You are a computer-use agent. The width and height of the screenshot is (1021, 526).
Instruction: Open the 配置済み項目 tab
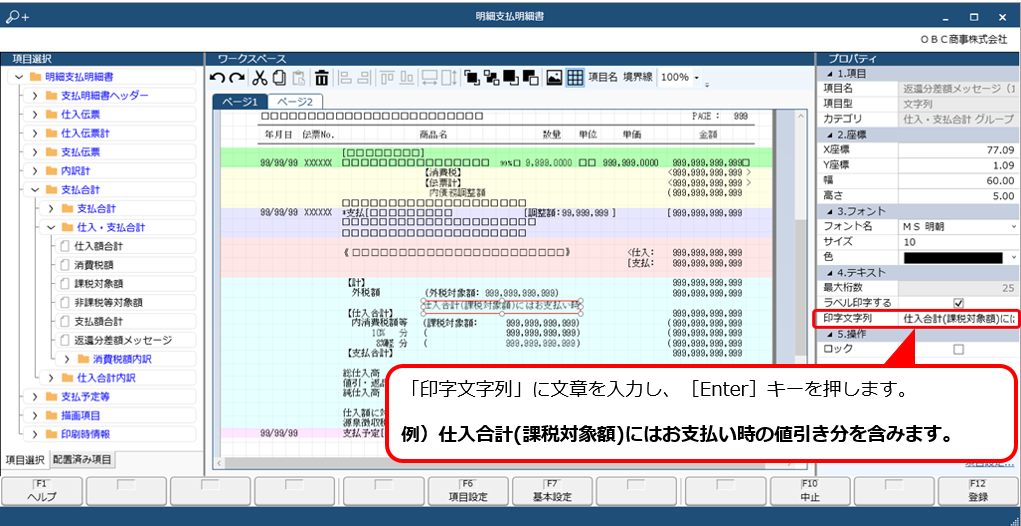82,460
